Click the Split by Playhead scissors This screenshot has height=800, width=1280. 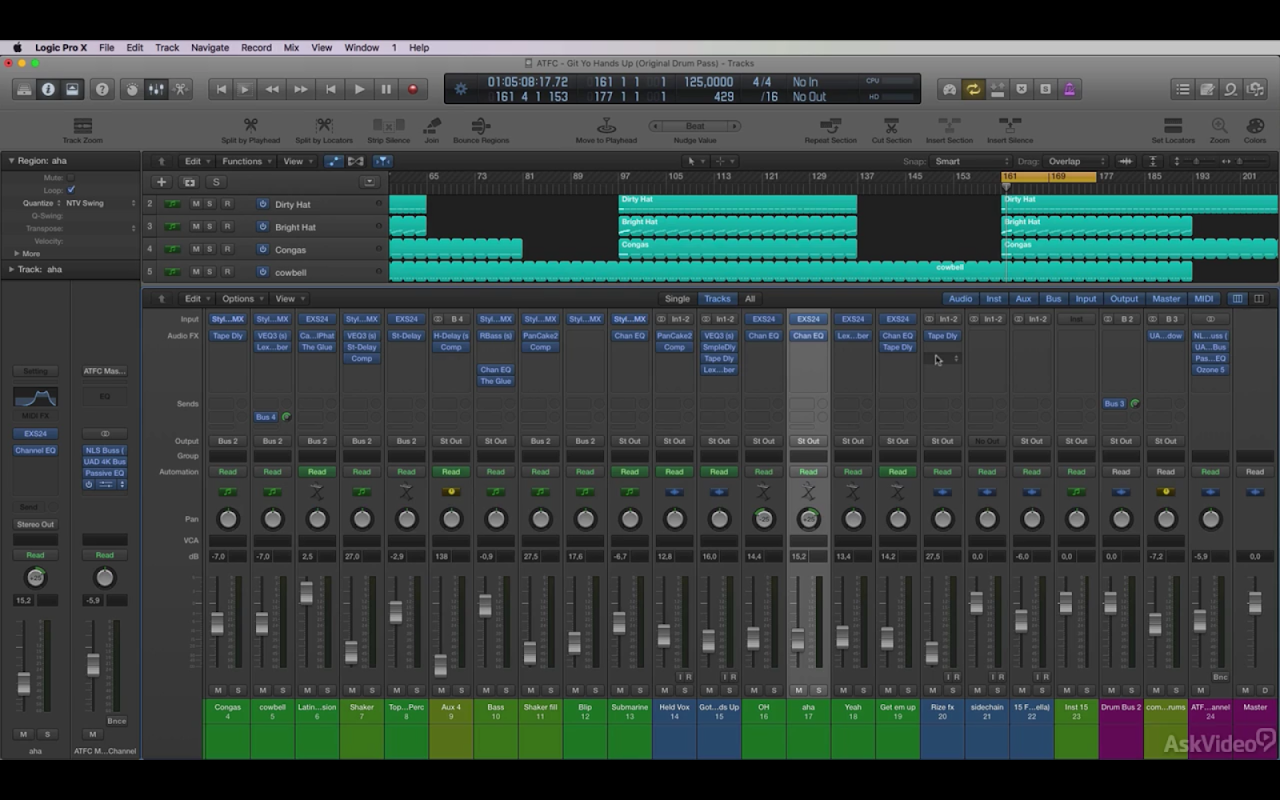pos(250,127)
